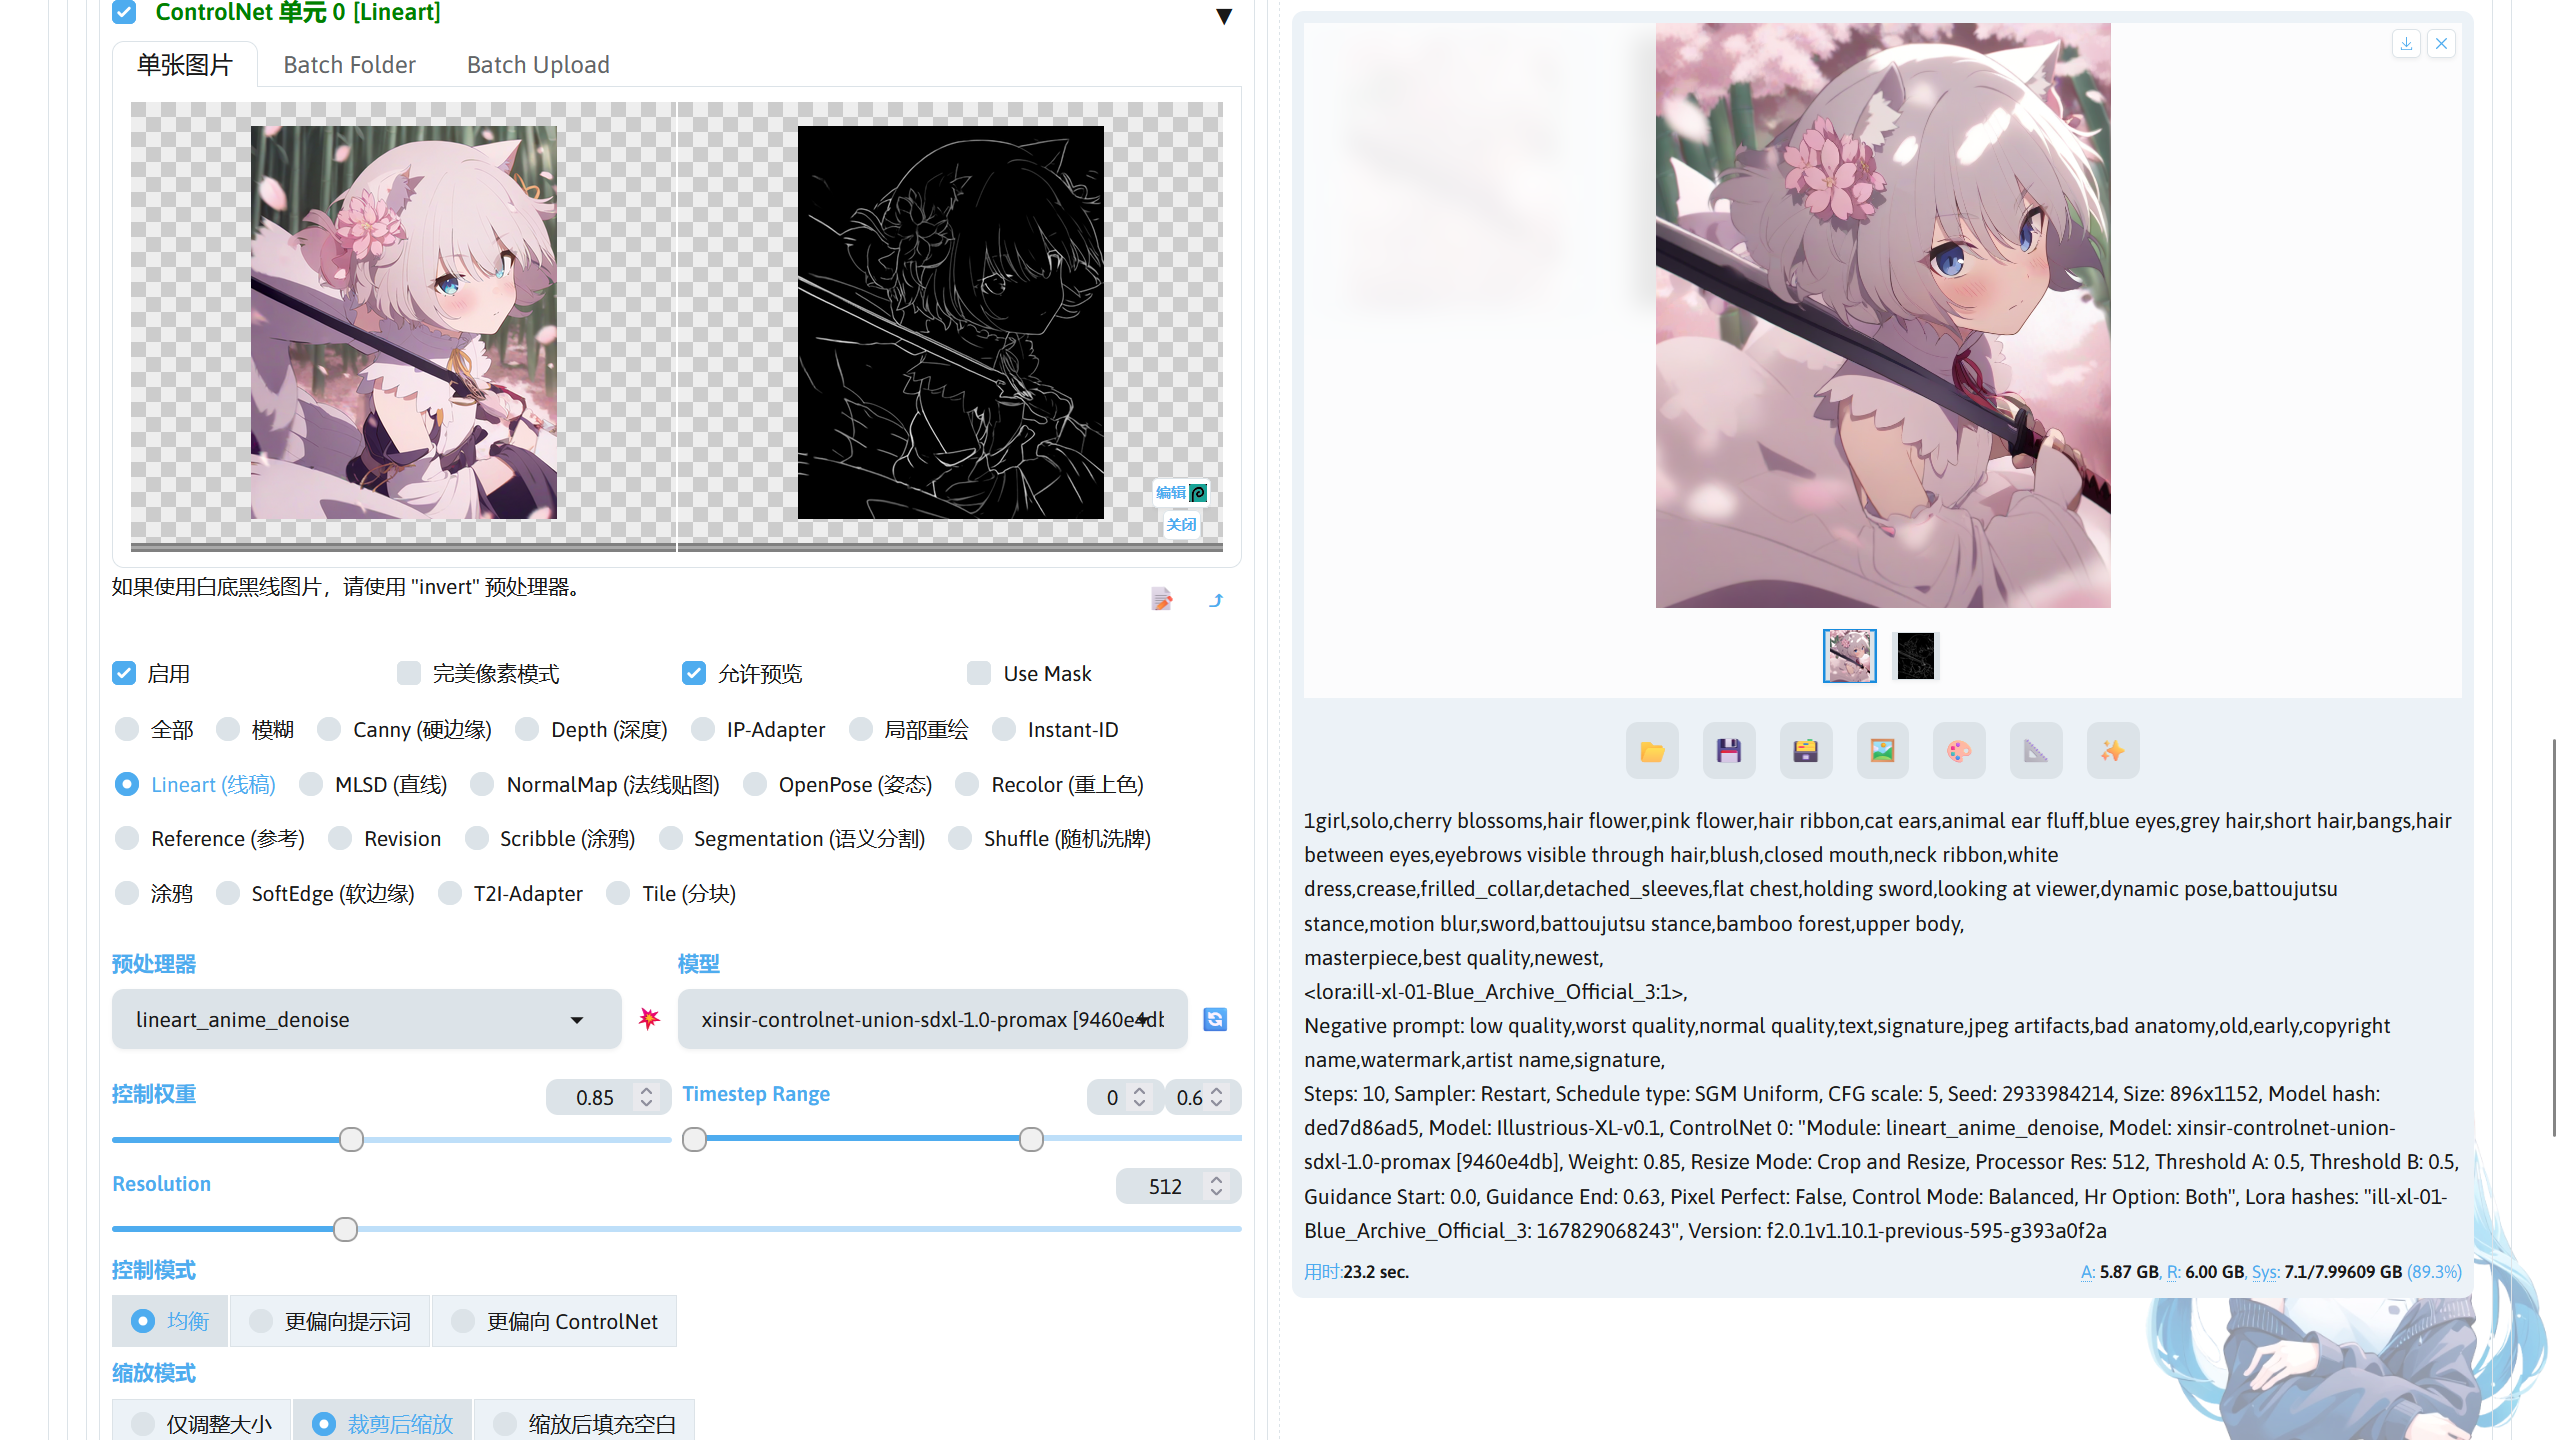The width and height of the screenshot is (2560, 1440).
Task: Click the 控制权重 slider handle
Action: pyautogui.click(x=351, y=1139)
